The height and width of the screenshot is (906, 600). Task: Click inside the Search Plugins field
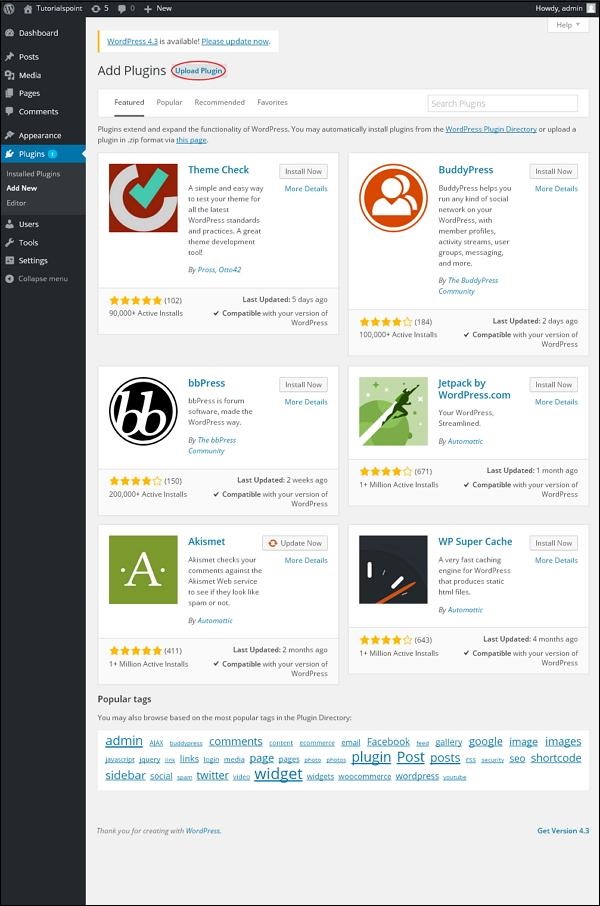click(x=502, y=103)
